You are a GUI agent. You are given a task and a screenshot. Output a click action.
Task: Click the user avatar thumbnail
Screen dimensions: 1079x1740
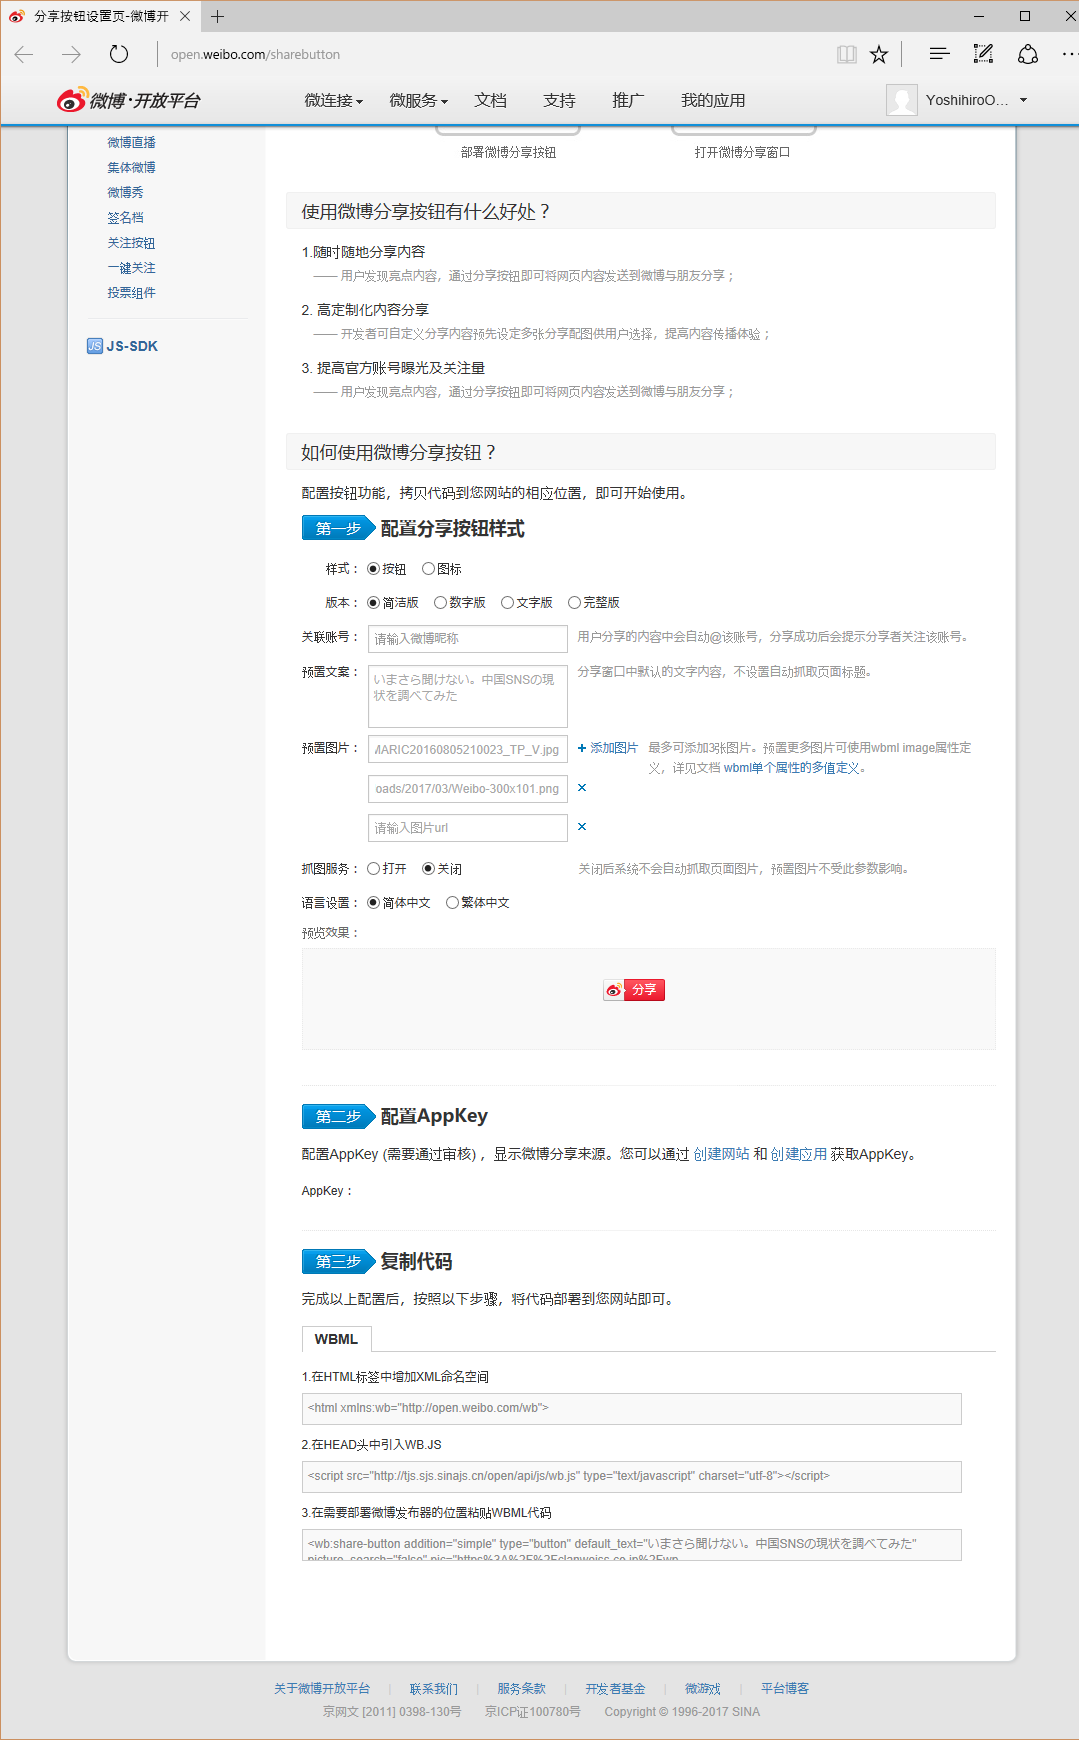(x=902, y=100)
